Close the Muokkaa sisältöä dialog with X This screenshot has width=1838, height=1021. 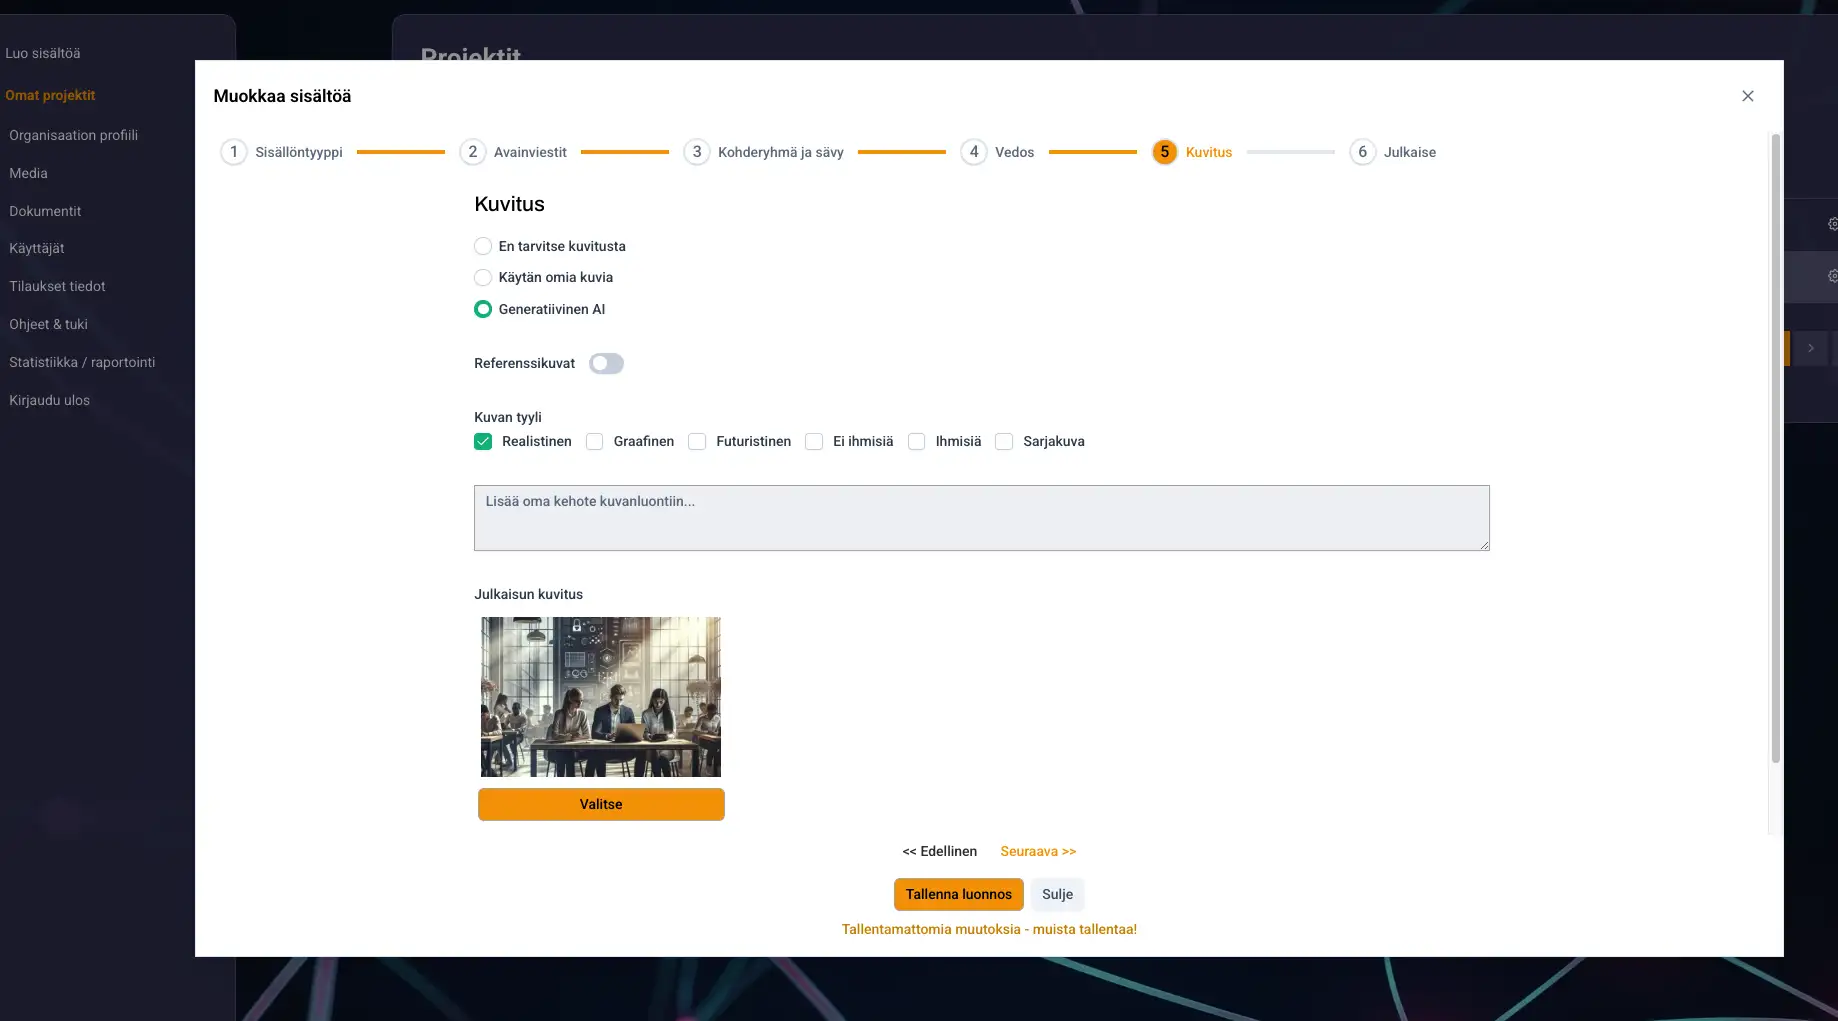1747,96
